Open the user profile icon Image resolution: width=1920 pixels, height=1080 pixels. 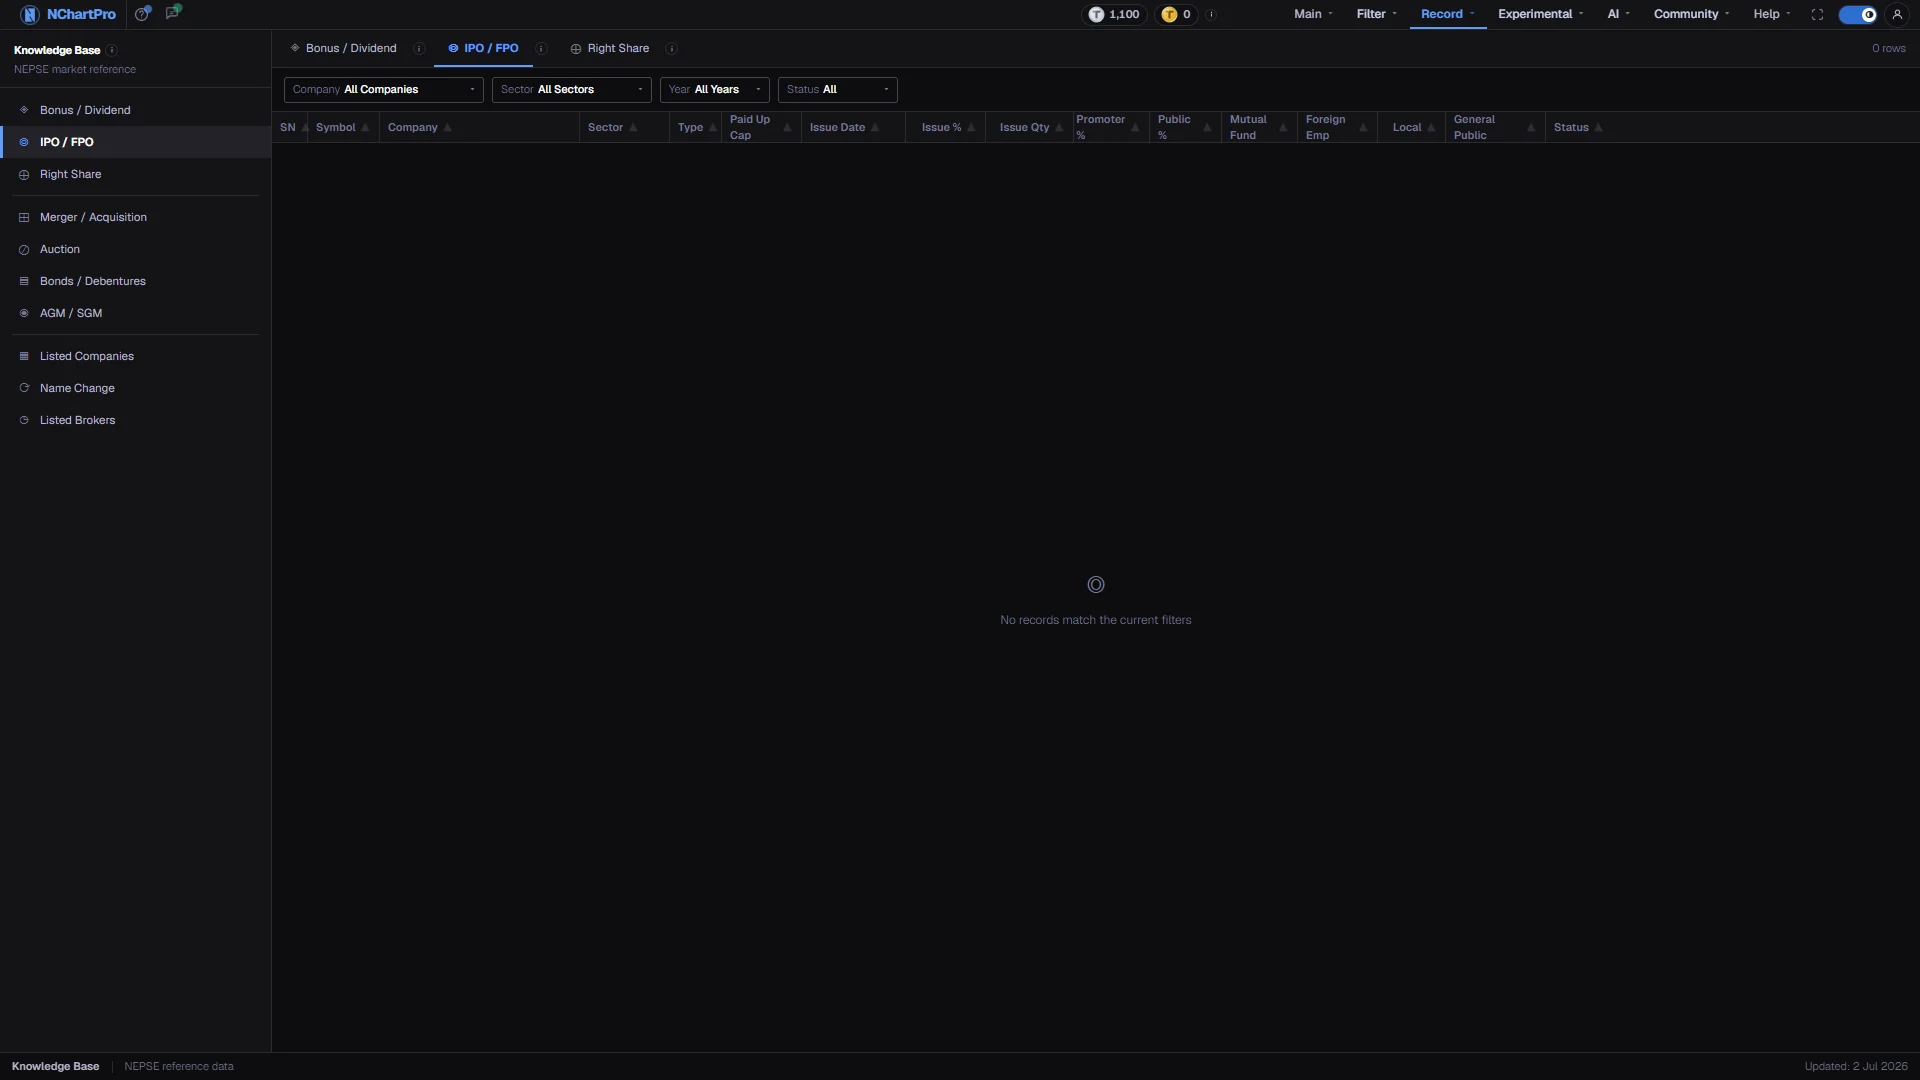point(1897,14)
